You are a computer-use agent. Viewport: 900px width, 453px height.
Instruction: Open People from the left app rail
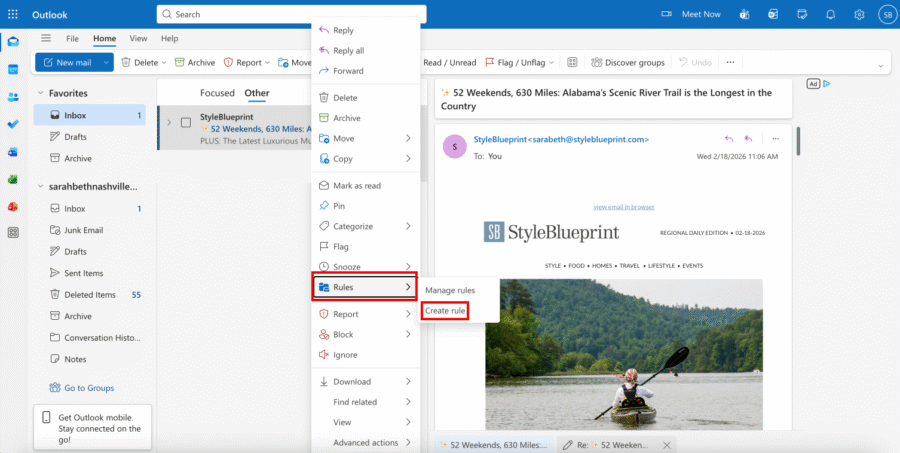click(x=13, y=97)
